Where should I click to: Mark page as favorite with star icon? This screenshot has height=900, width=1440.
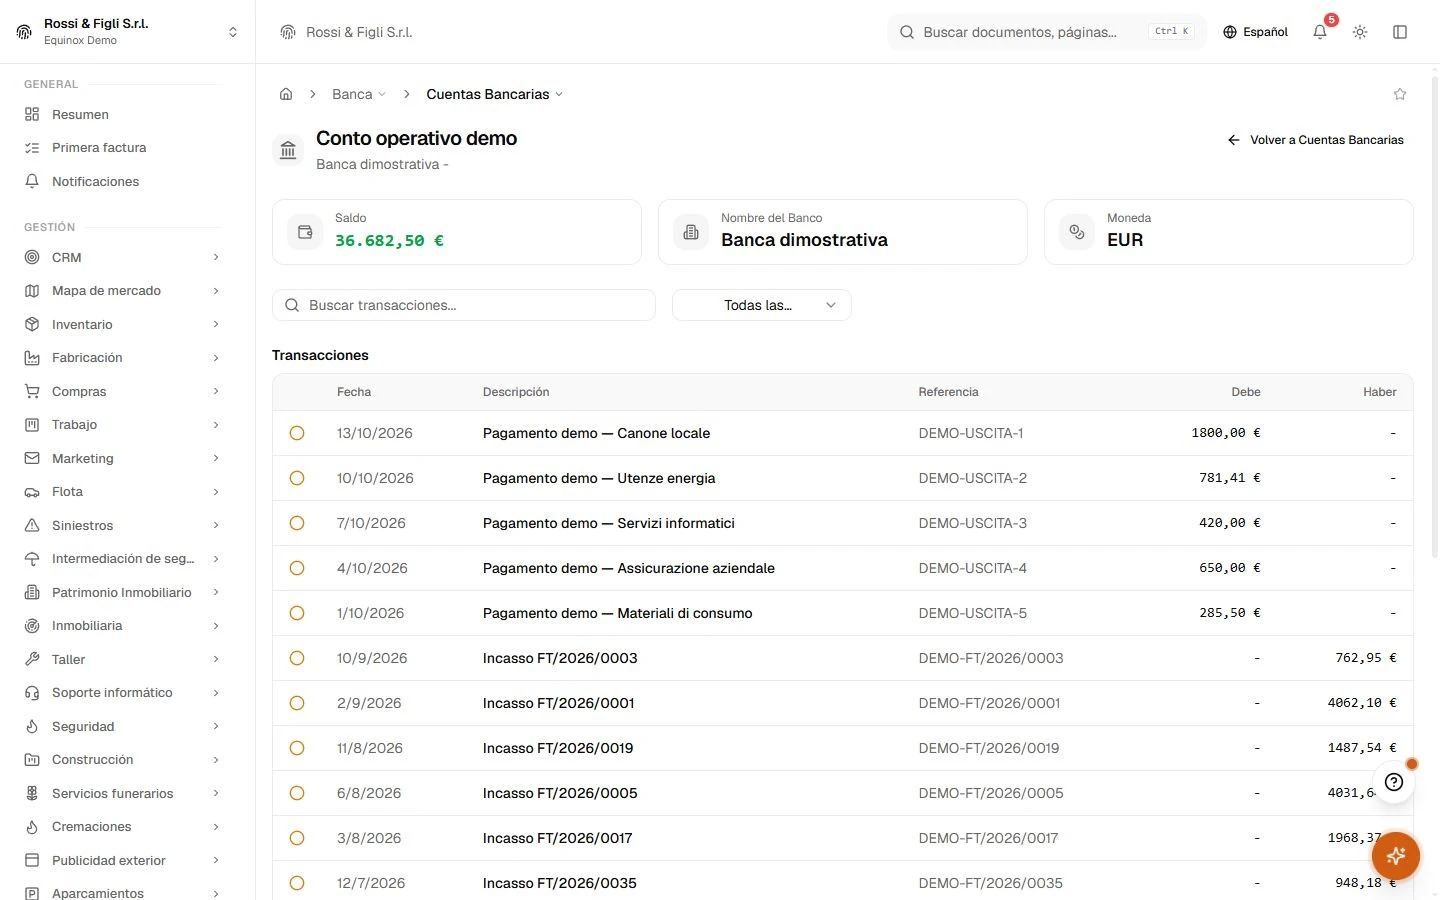(1400, 94)
